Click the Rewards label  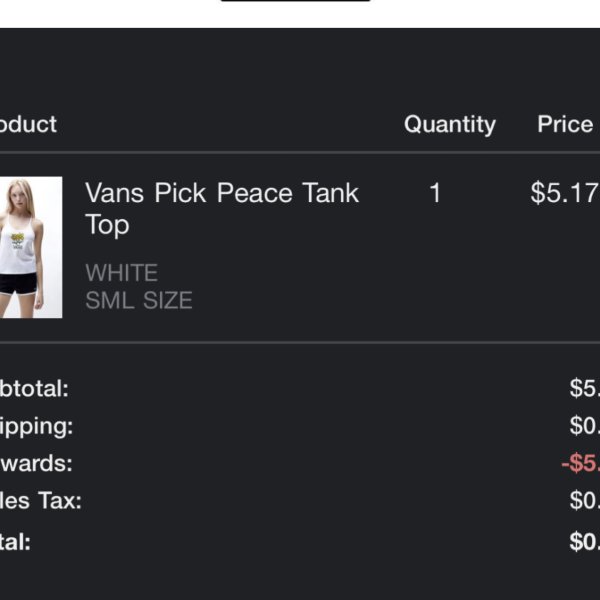(36, 463)
